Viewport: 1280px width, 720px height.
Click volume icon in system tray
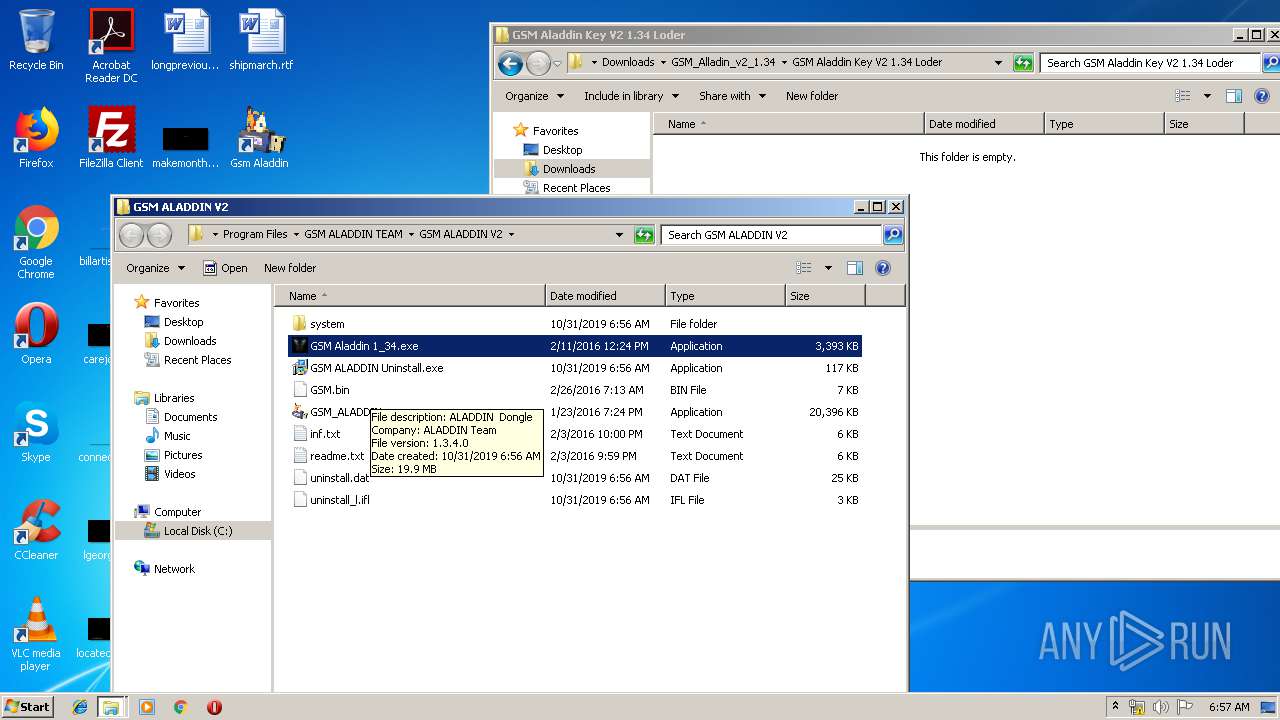click(x=1160, y=707)
